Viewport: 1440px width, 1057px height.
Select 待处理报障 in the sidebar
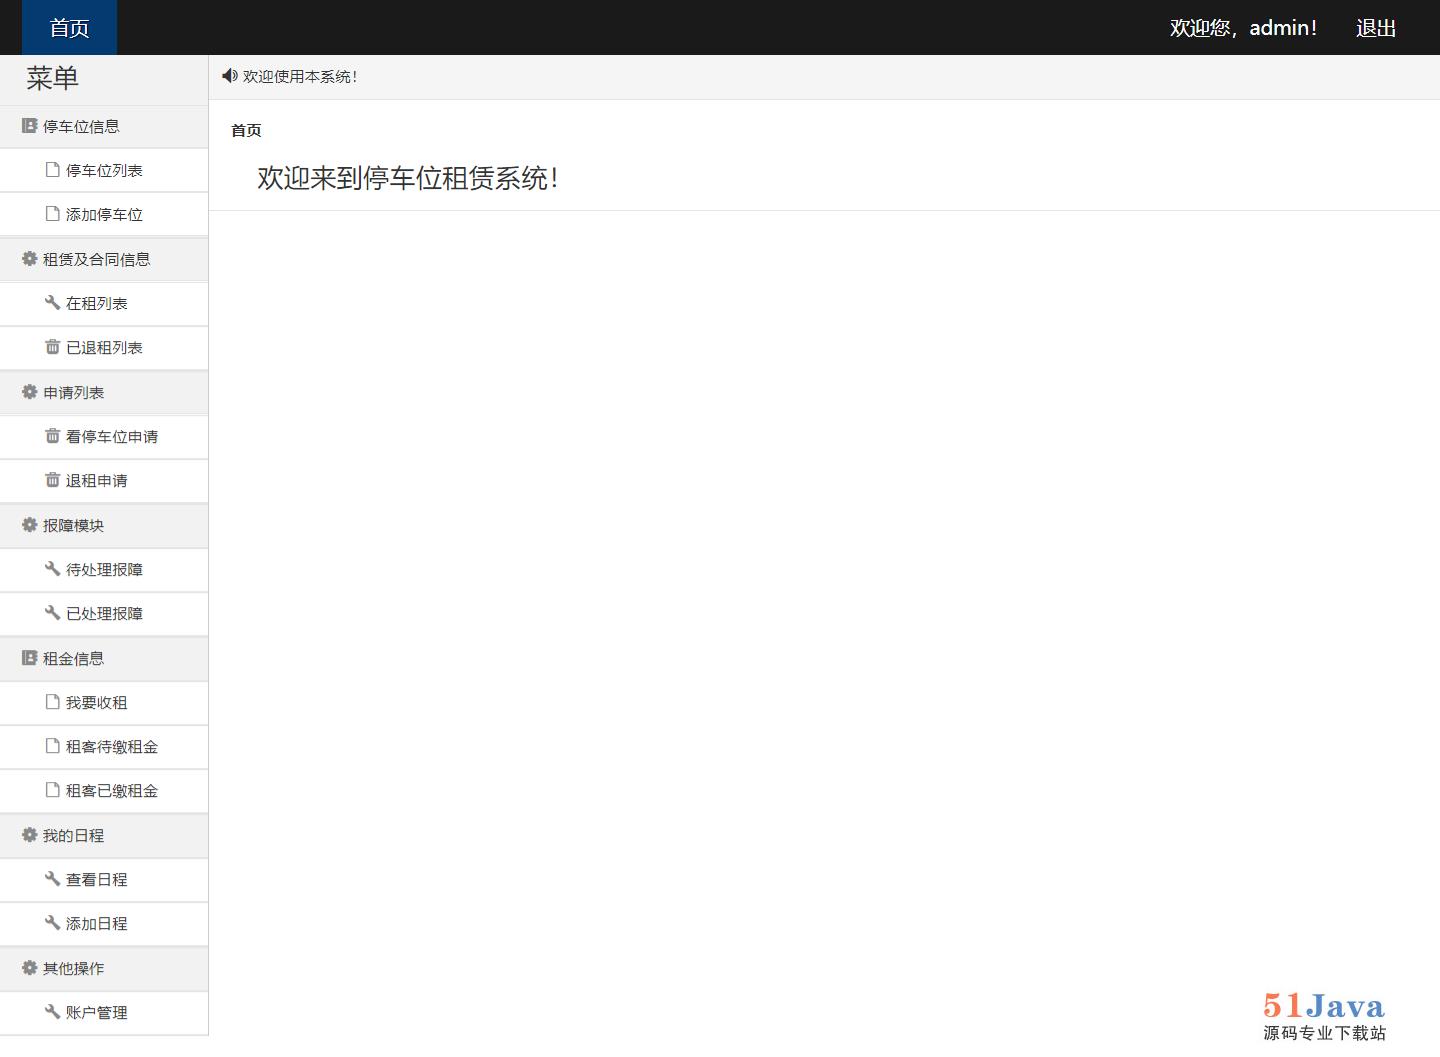click(104, 570)
